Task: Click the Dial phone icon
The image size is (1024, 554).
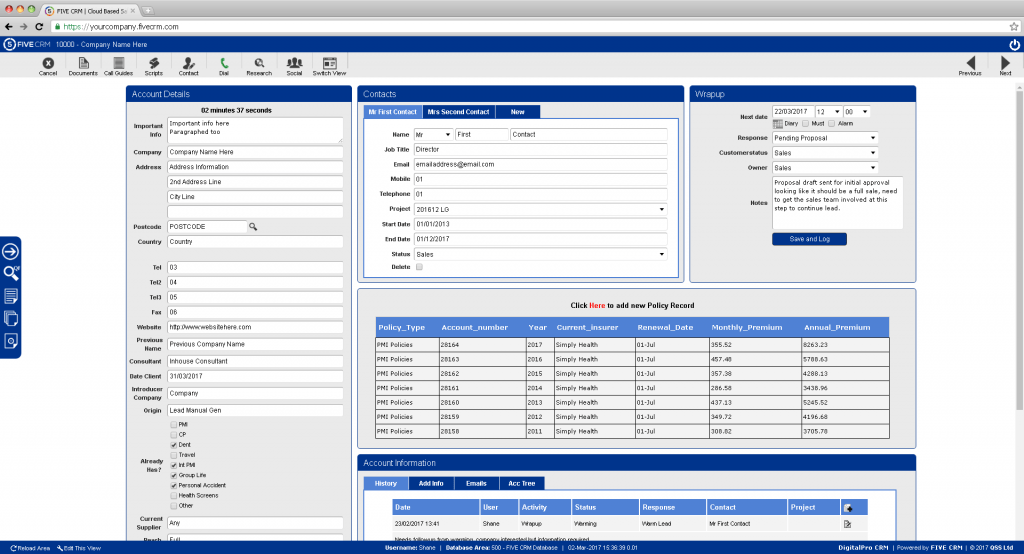Action: (224, 65)
